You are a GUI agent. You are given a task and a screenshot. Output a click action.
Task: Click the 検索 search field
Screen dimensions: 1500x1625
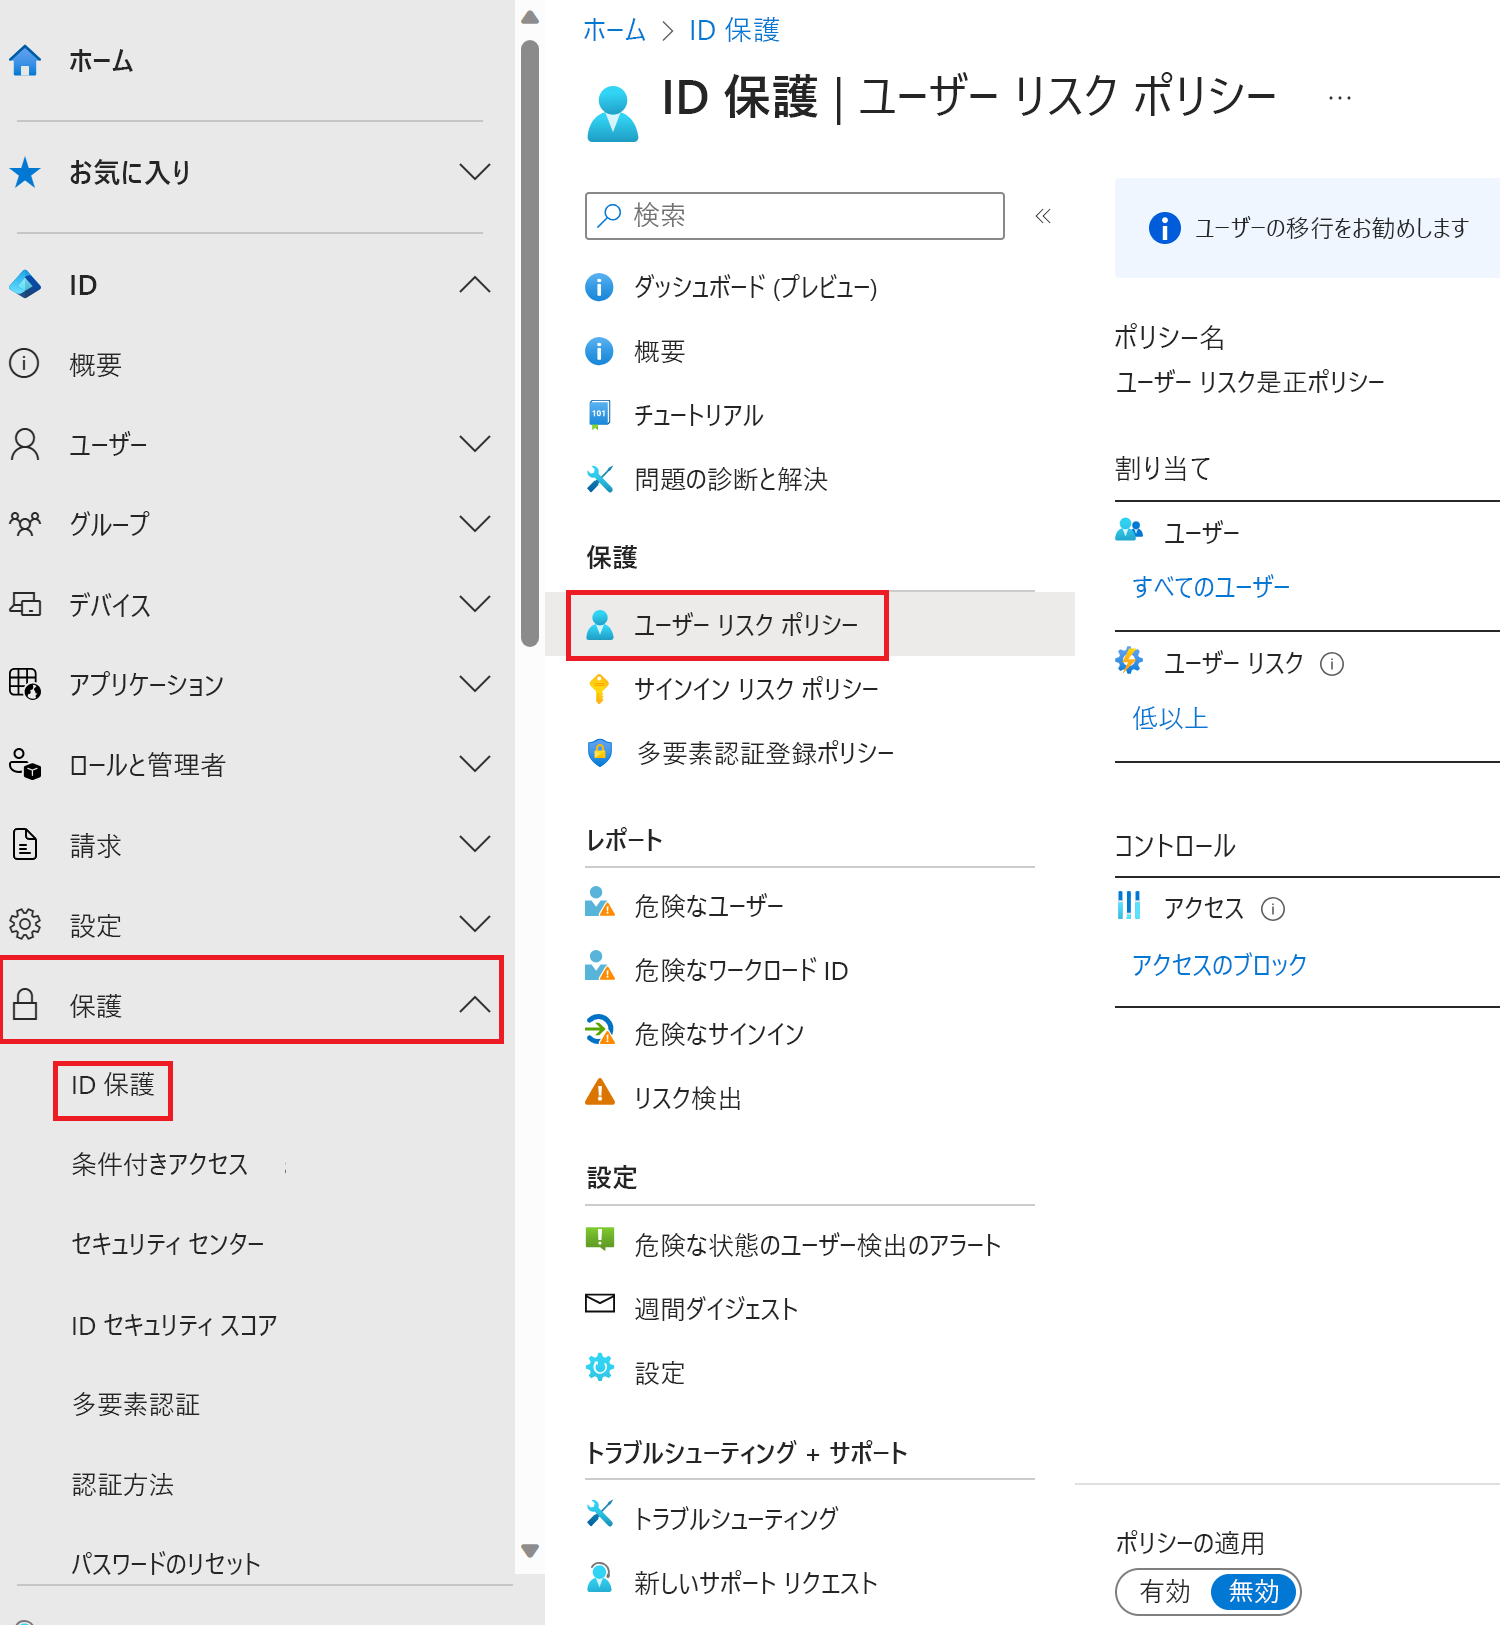click(795, 216)
